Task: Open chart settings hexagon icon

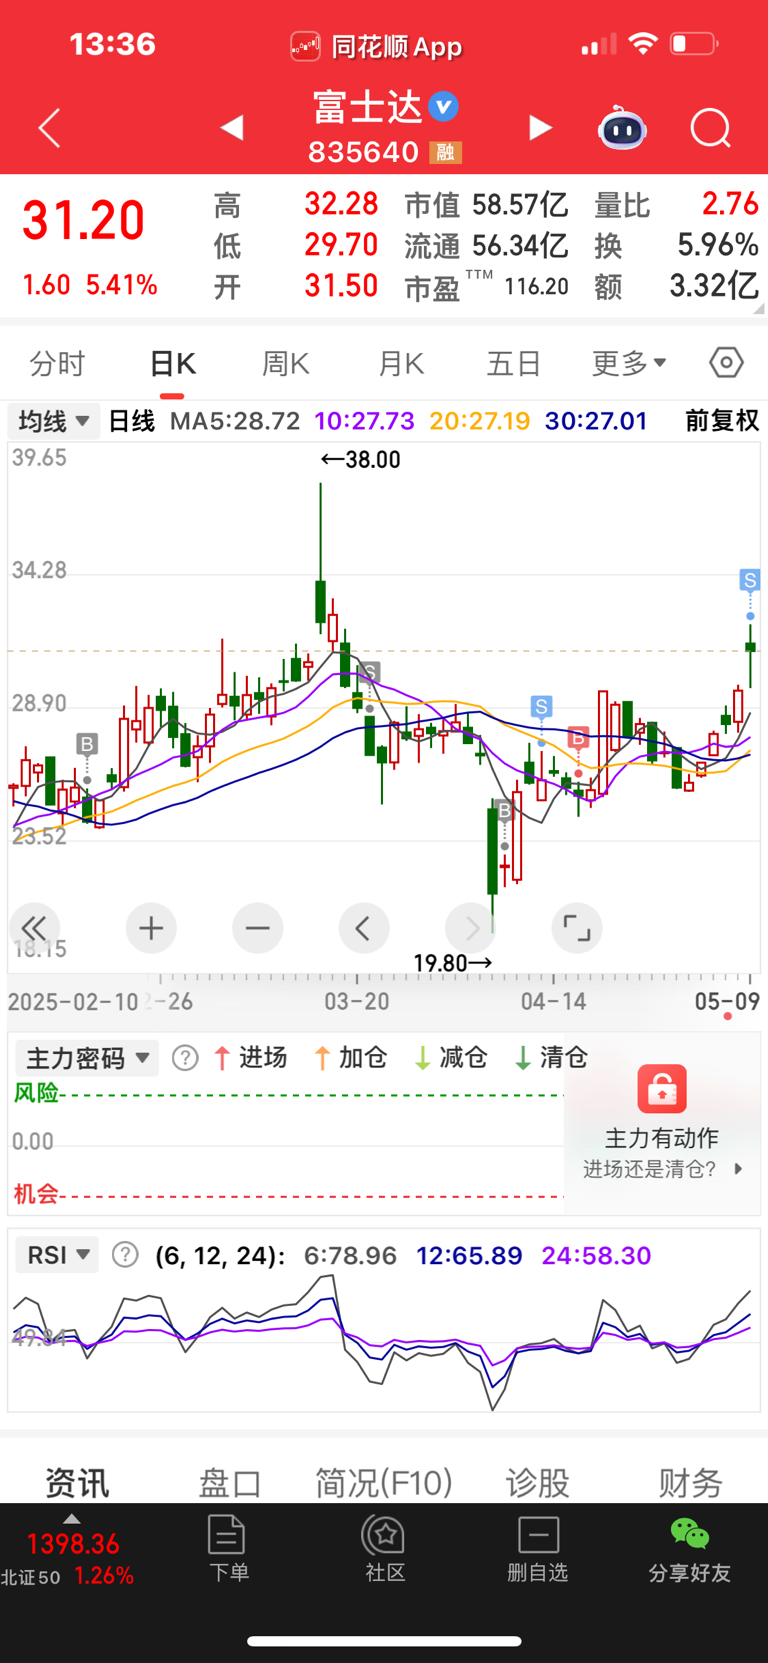Action: (x=726, y=362)
